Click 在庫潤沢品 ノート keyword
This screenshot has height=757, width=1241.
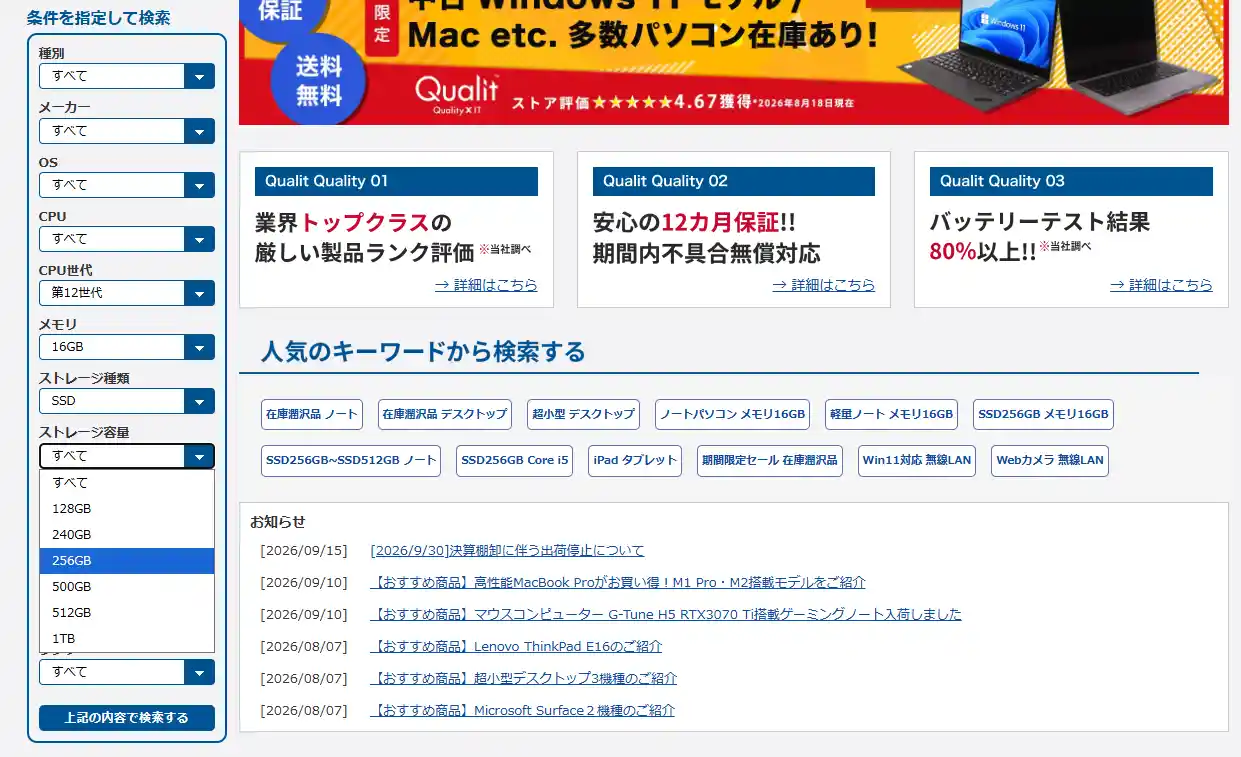pyautogui.click(x=311, y=414)
